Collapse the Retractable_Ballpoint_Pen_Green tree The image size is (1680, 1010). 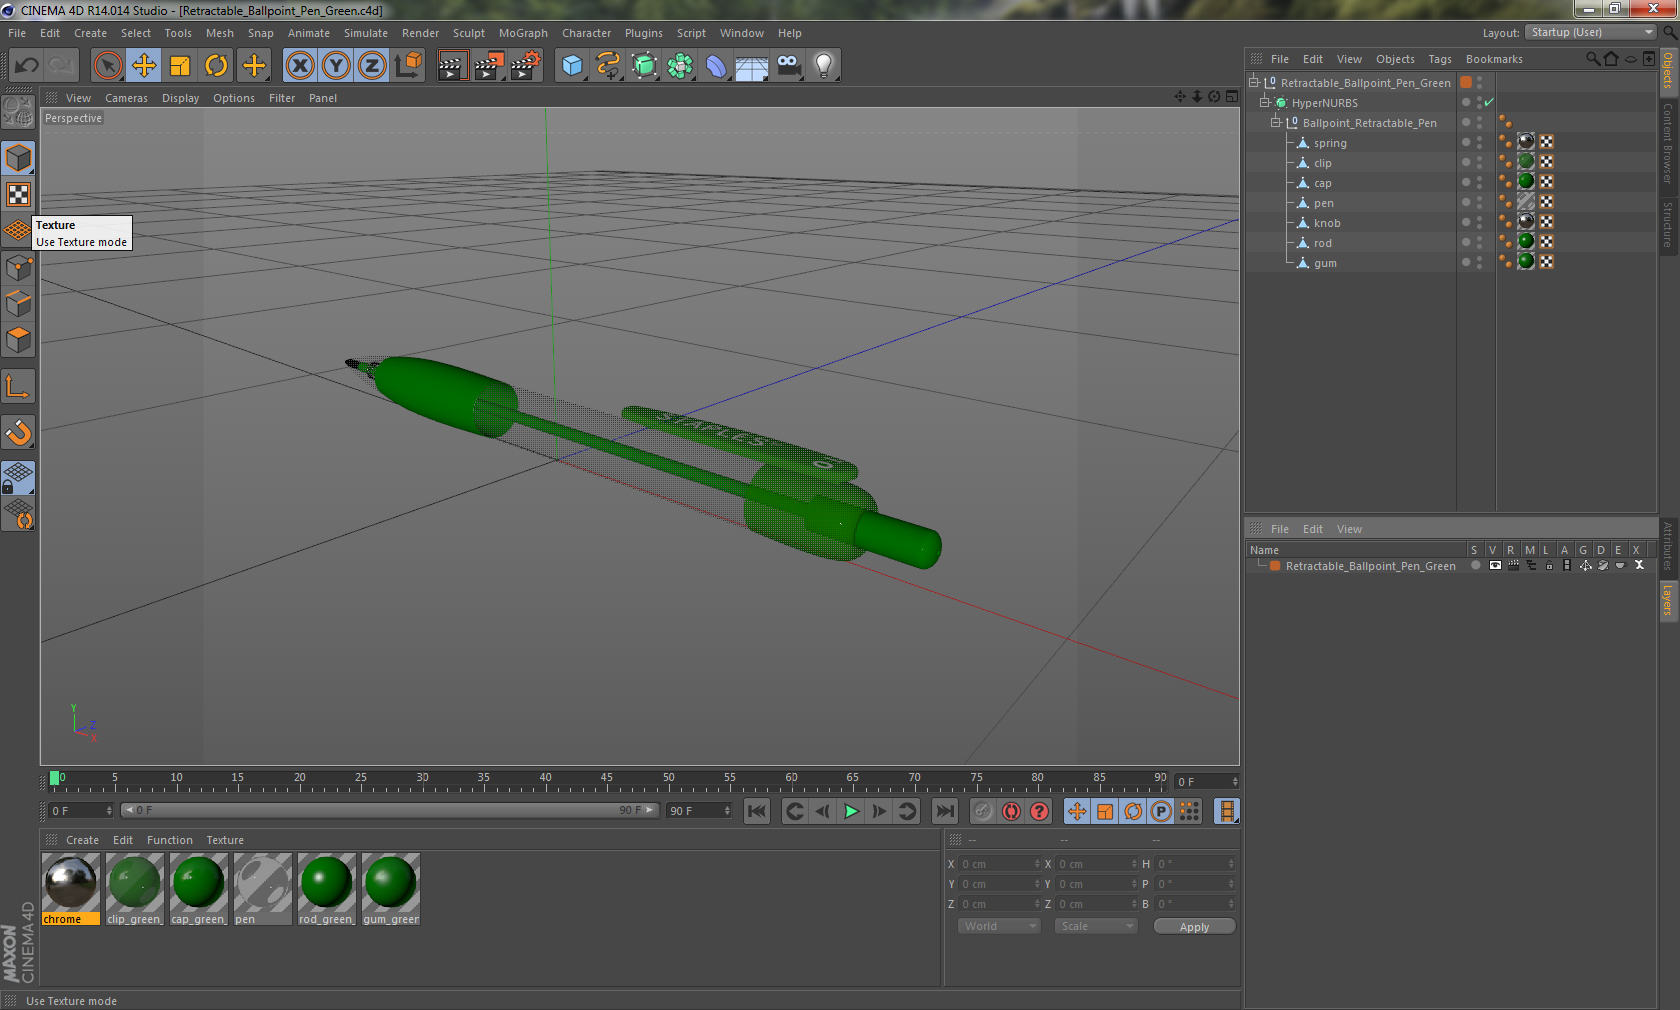point(1253,83)
